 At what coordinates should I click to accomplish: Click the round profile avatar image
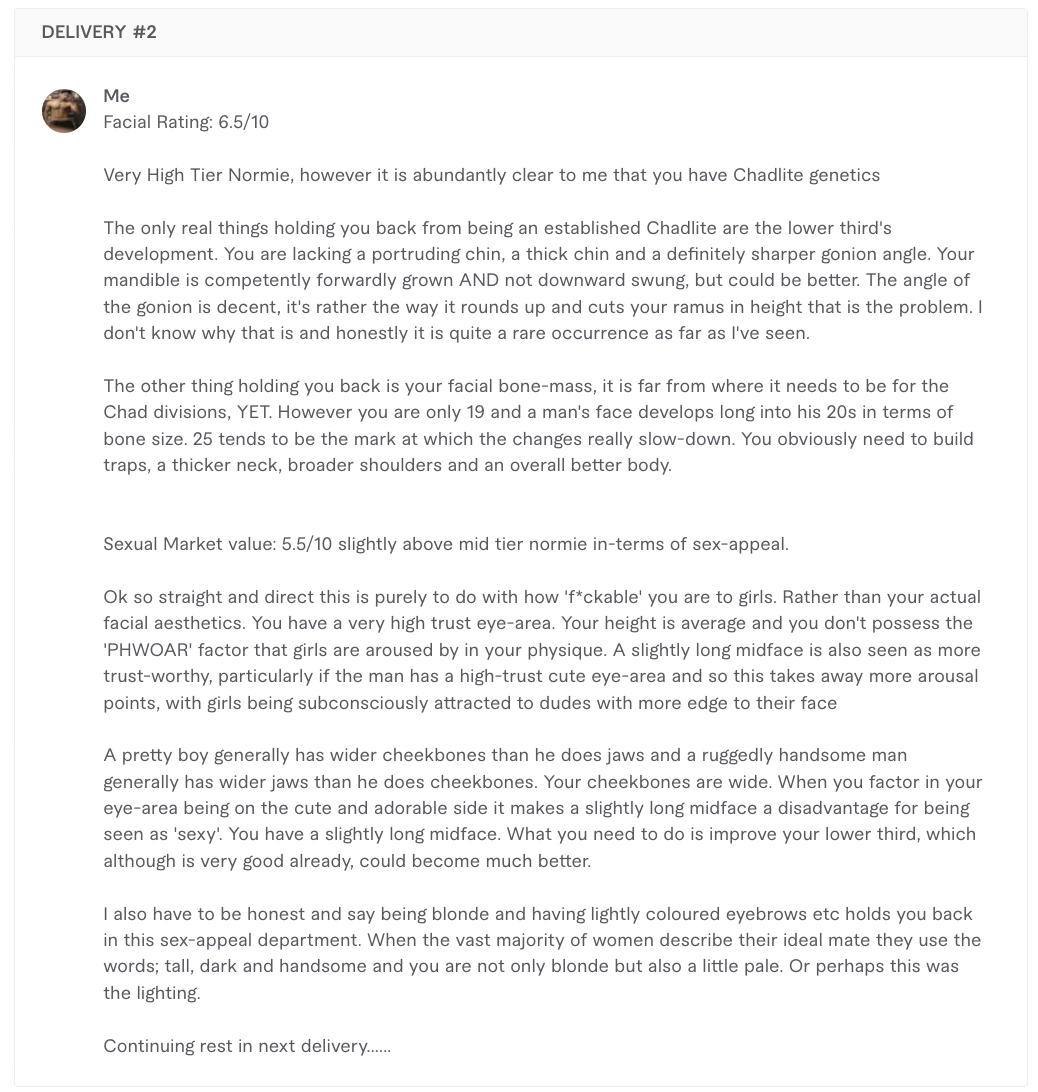(64, 111)
